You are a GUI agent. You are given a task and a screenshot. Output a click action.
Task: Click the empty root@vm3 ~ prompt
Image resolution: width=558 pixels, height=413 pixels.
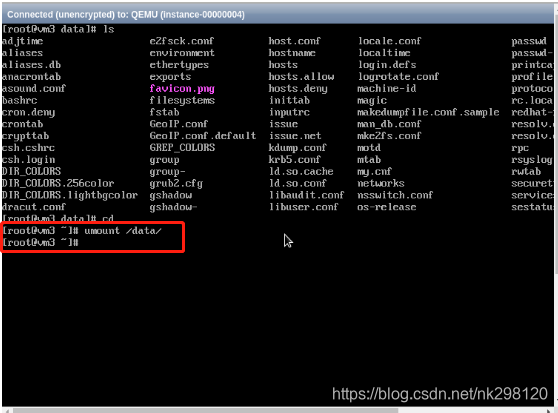point(40,243)
